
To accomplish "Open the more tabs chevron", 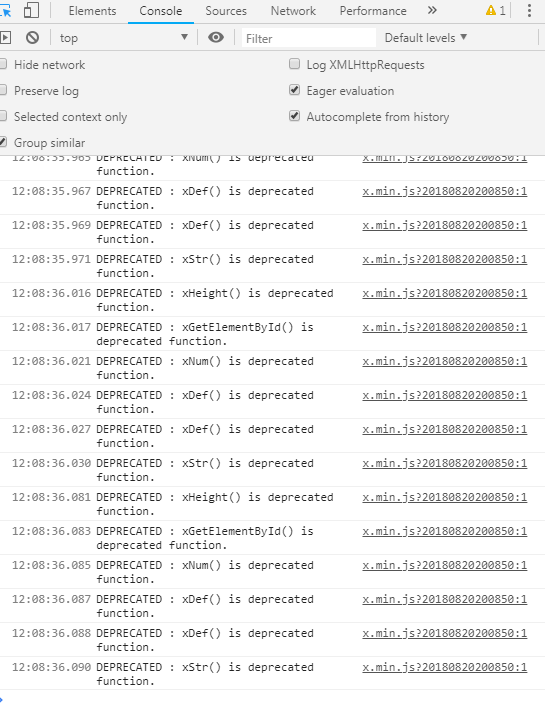I will (432, 10).
